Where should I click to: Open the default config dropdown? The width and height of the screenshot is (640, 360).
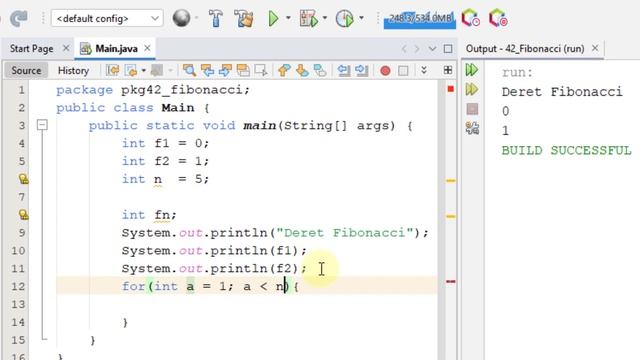click(107, 18)
